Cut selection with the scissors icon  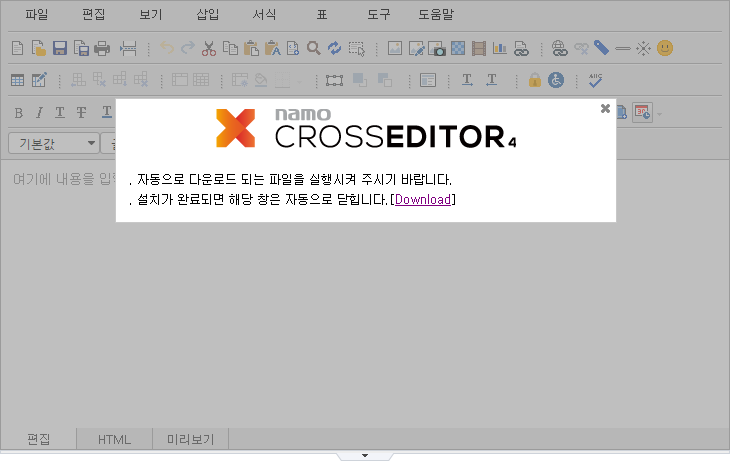[209, 48]
